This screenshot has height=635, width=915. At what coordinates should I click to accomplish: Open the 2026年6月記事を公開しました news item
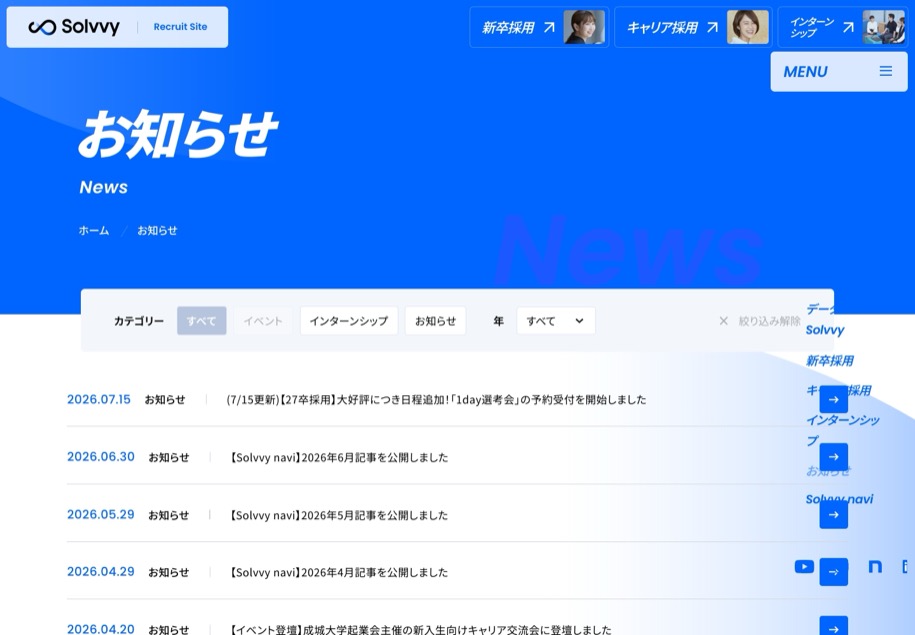[337, 458]
